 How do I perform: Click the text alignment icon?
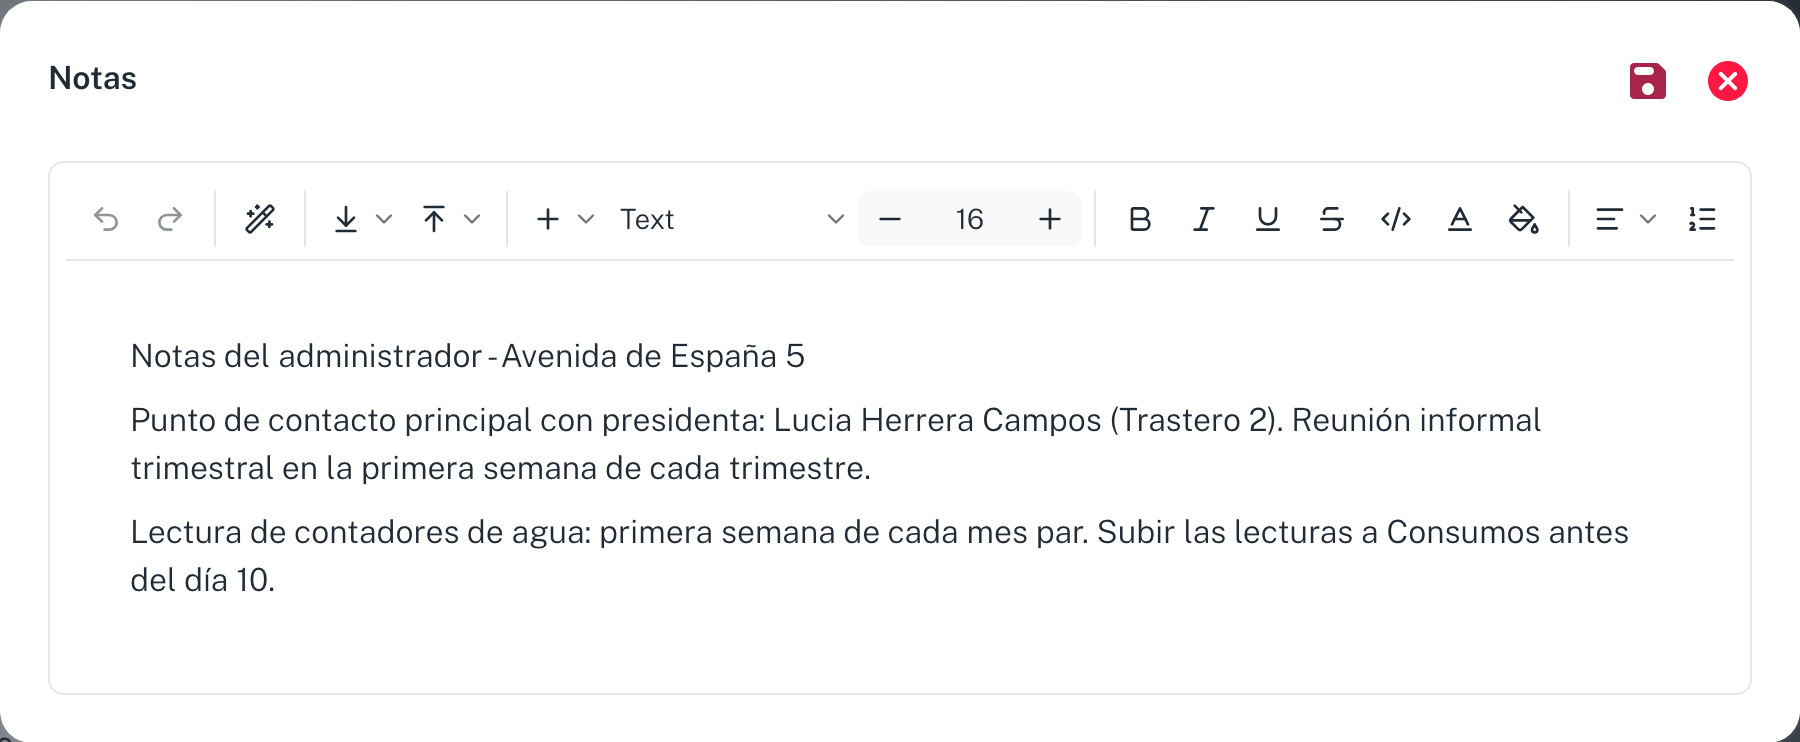(x=1608, y=219)
